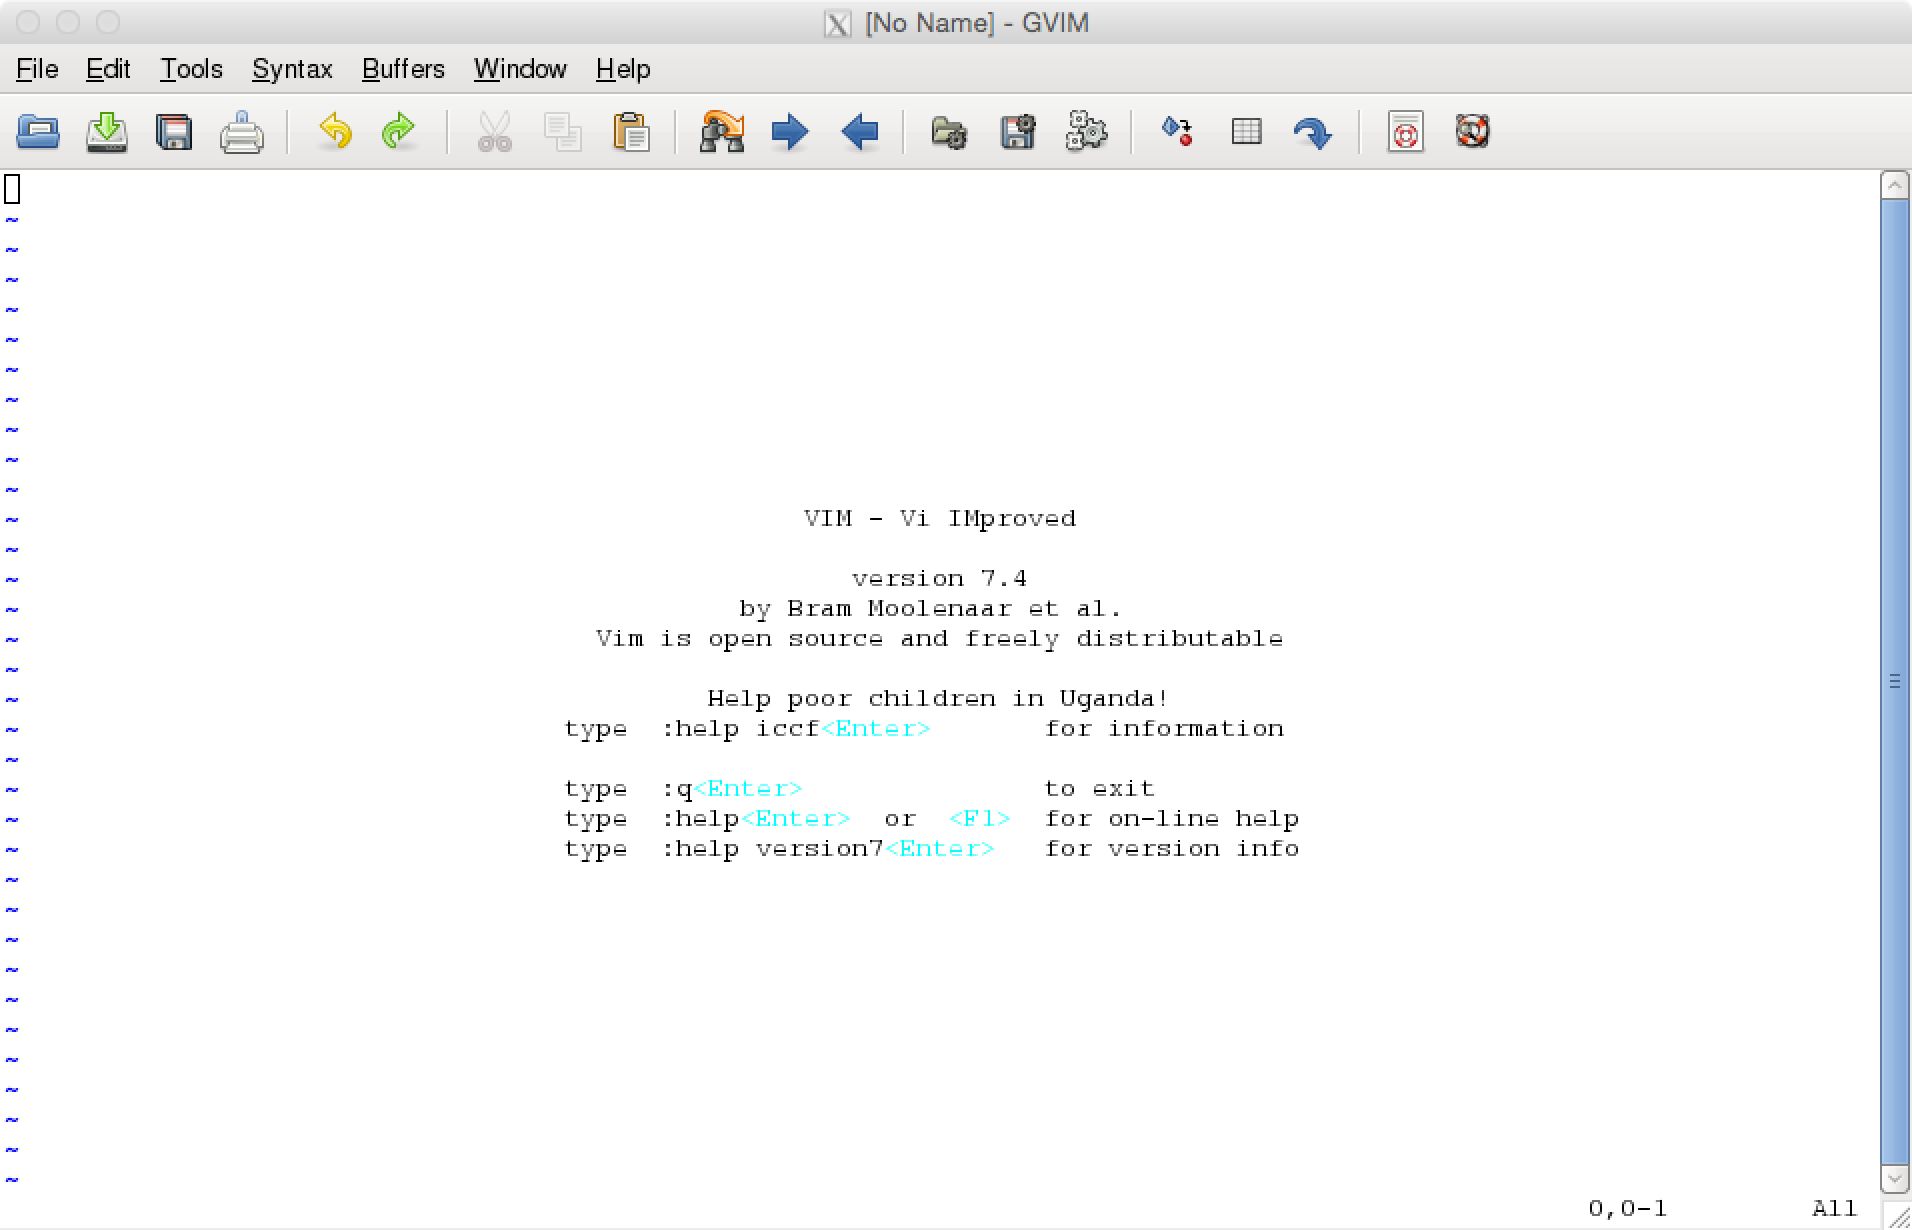Click the Find Help lifebuoy search icon
1912x1230 pixels.
click(x=1473, y=131)
